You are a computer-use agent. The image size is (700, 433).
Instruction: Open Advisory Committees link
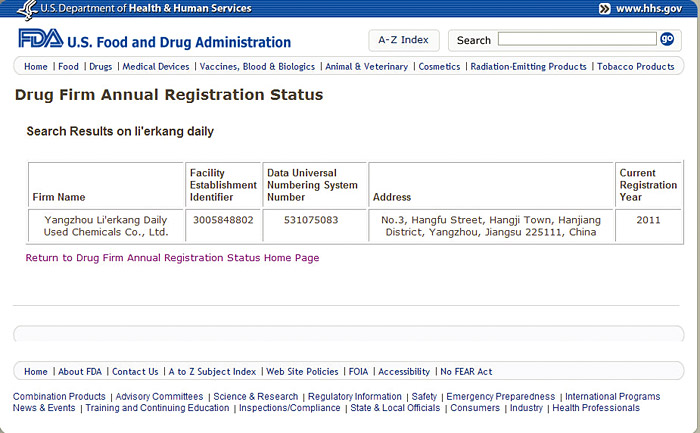click(159, 396)
